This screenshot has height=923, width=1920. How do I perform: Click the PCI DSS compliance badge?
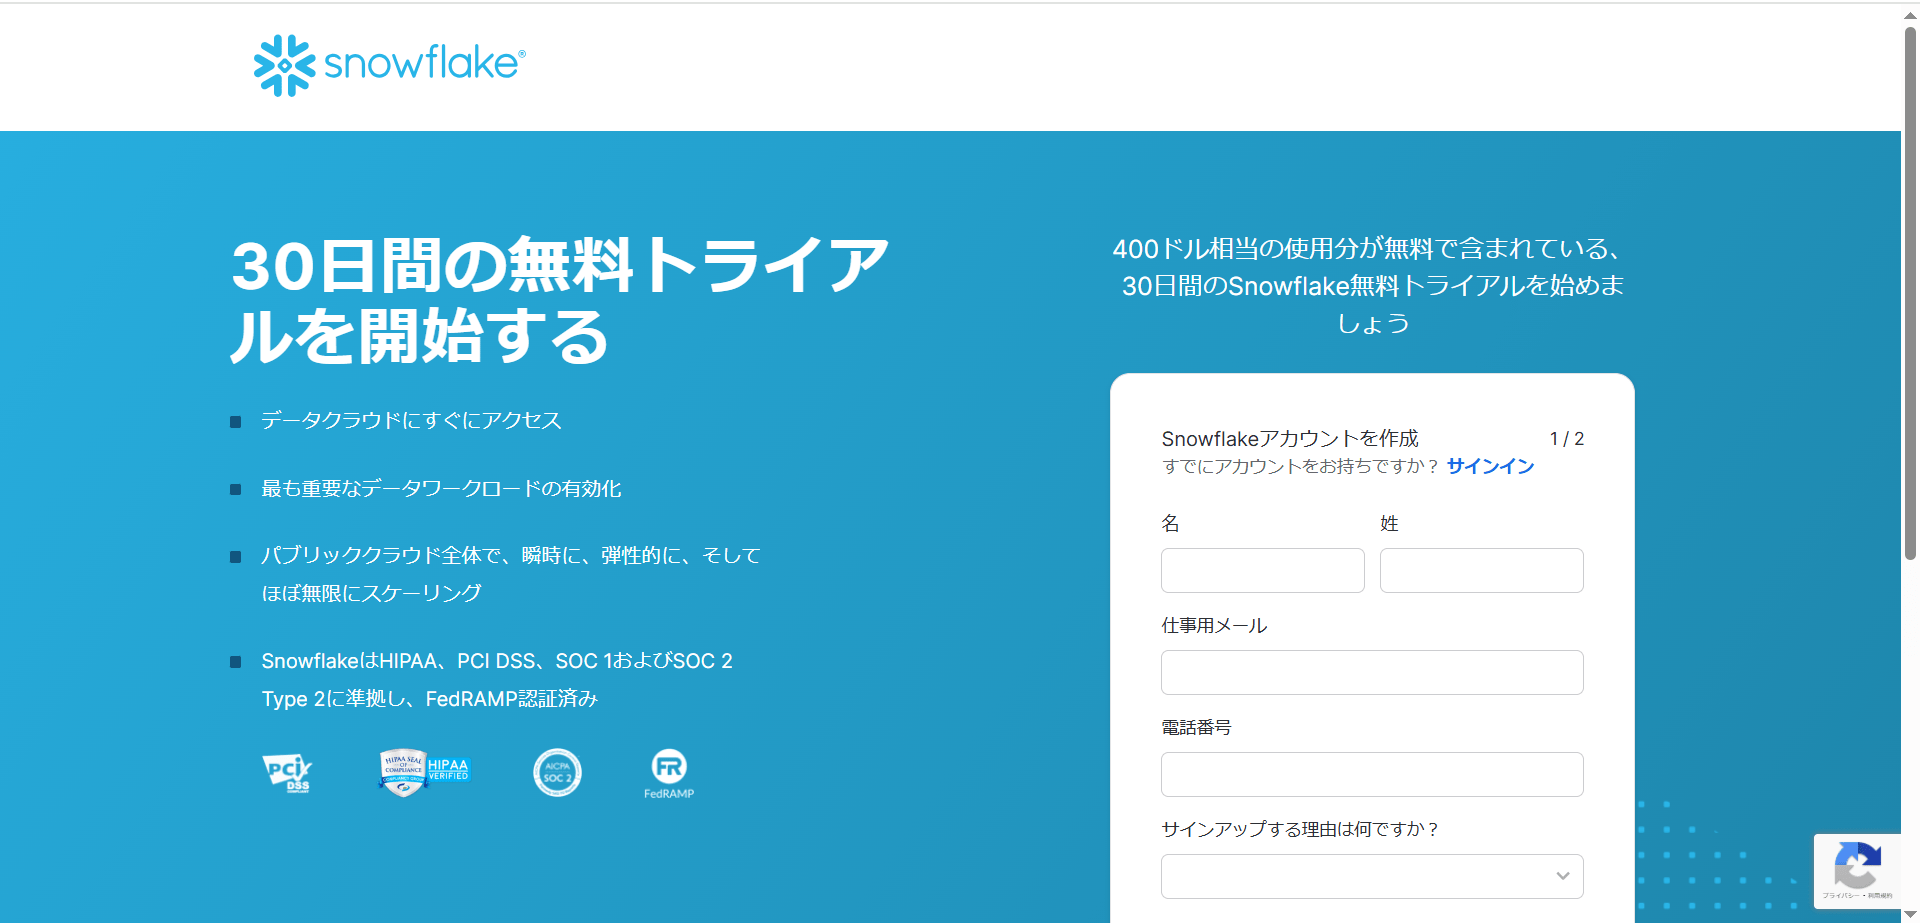point(288,773)
